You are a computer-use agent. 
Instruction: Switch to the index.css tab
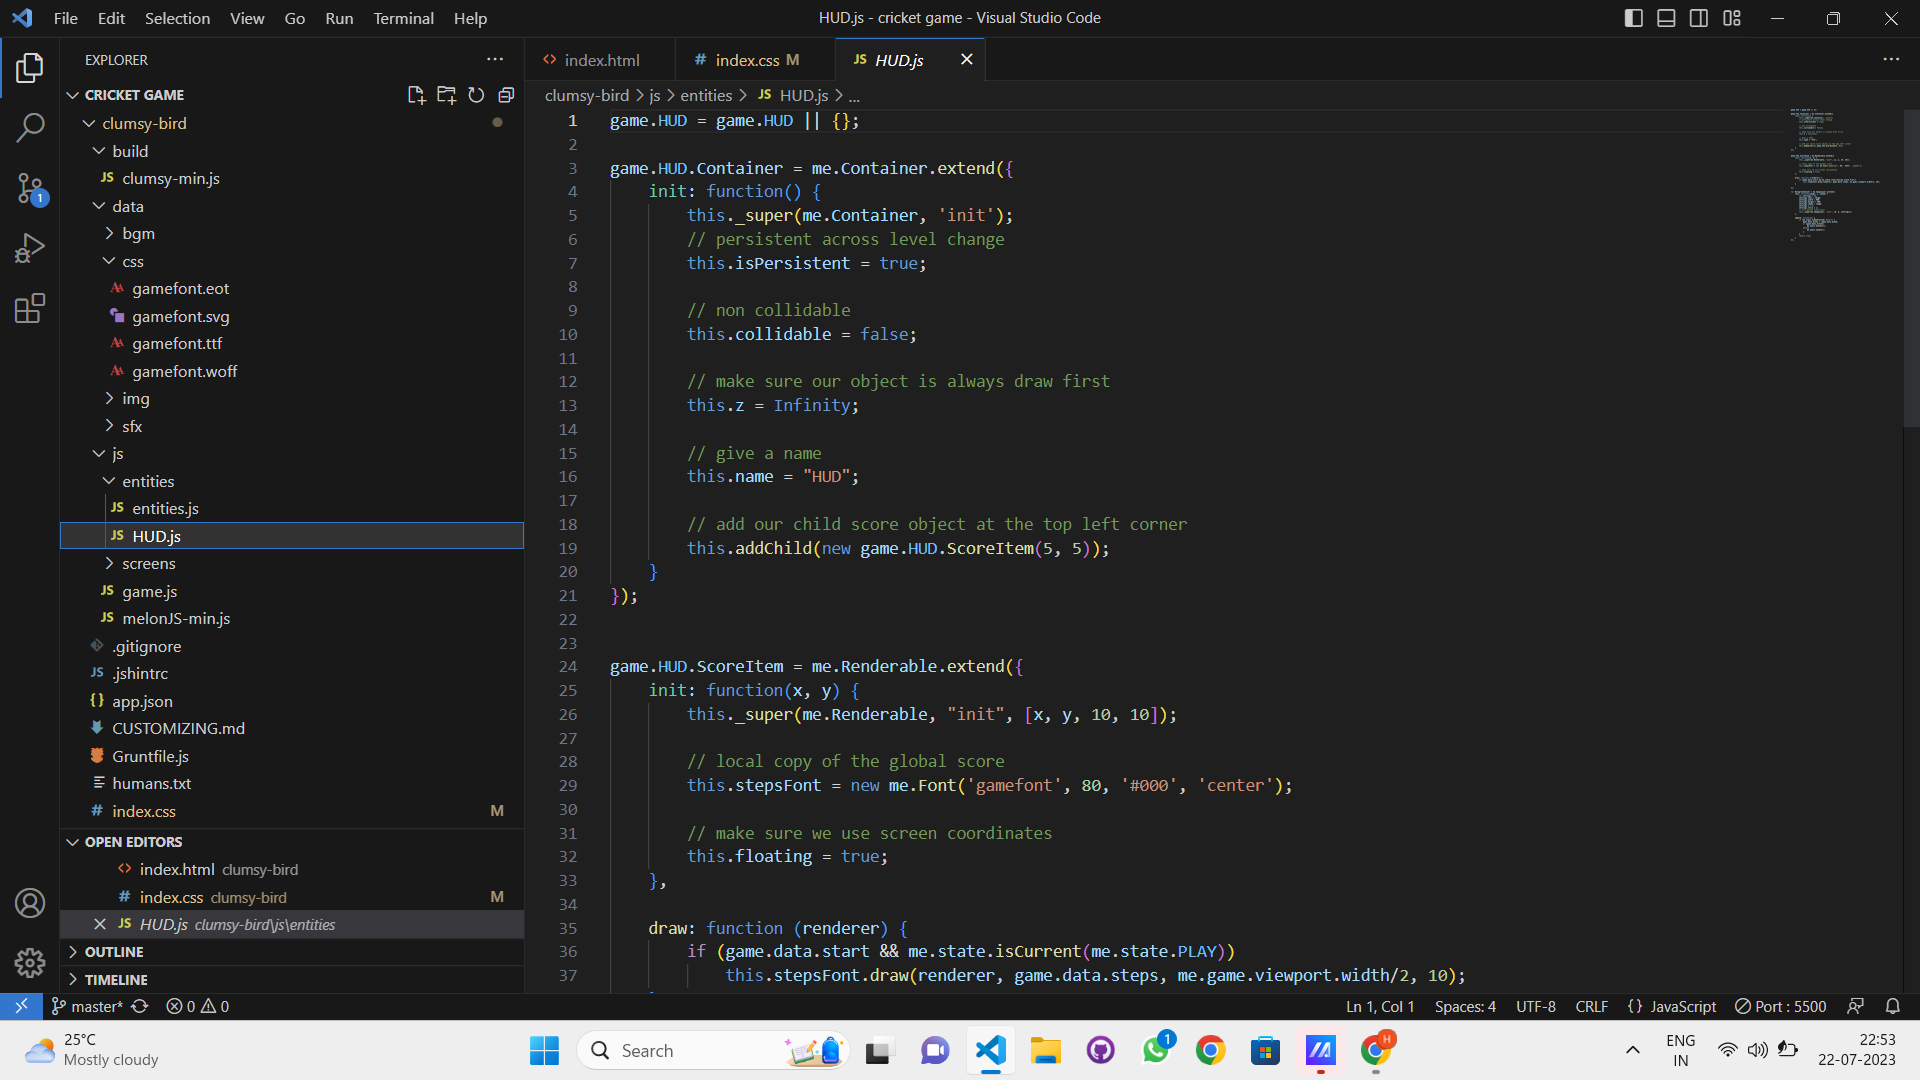click(747, 60)
